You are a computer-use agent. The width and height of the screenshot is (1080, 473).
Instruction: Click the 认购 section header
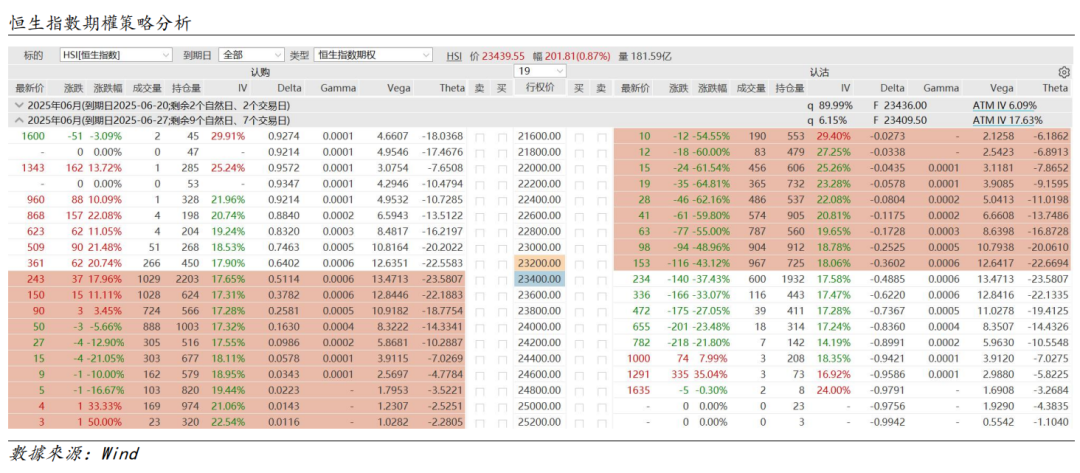pos(260,72)
